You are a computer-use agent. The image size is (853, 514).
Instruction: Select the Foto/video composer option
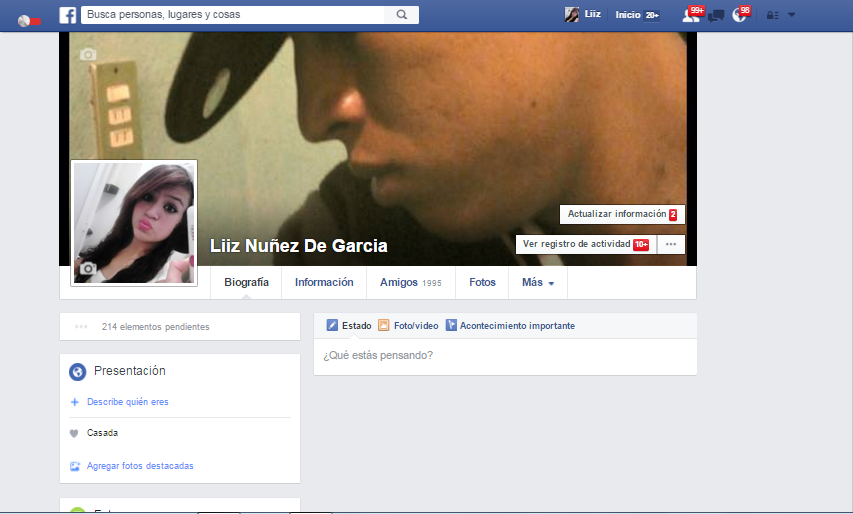[408, 325]
